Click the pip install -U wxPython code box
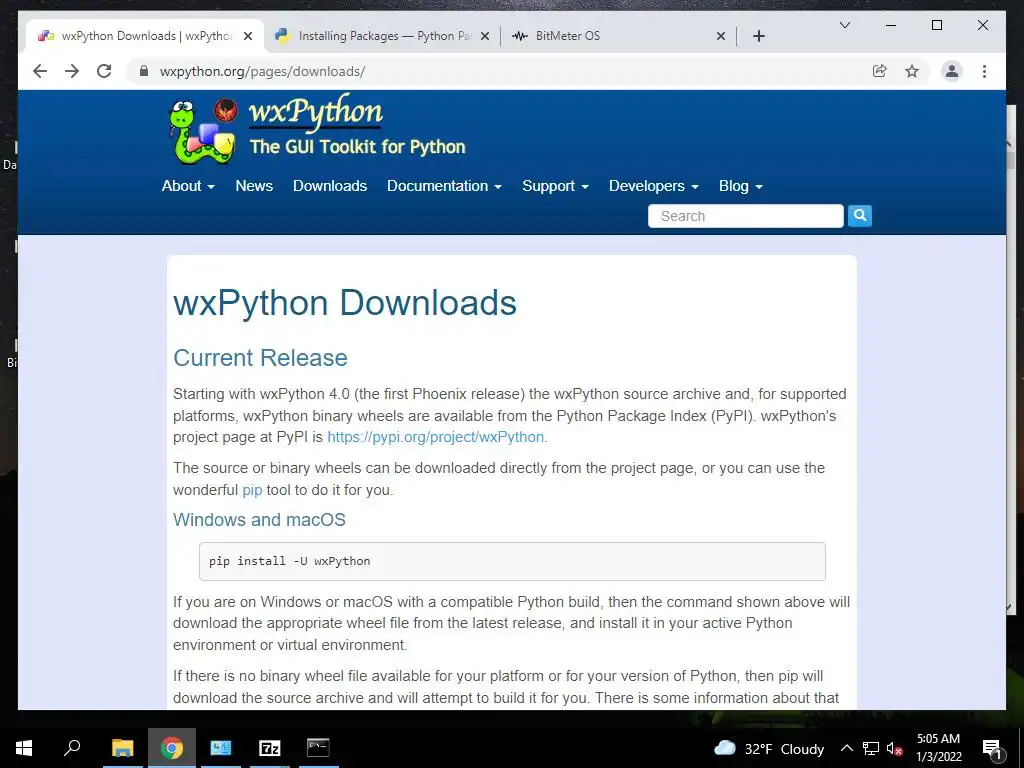 (x=512, y=561)
